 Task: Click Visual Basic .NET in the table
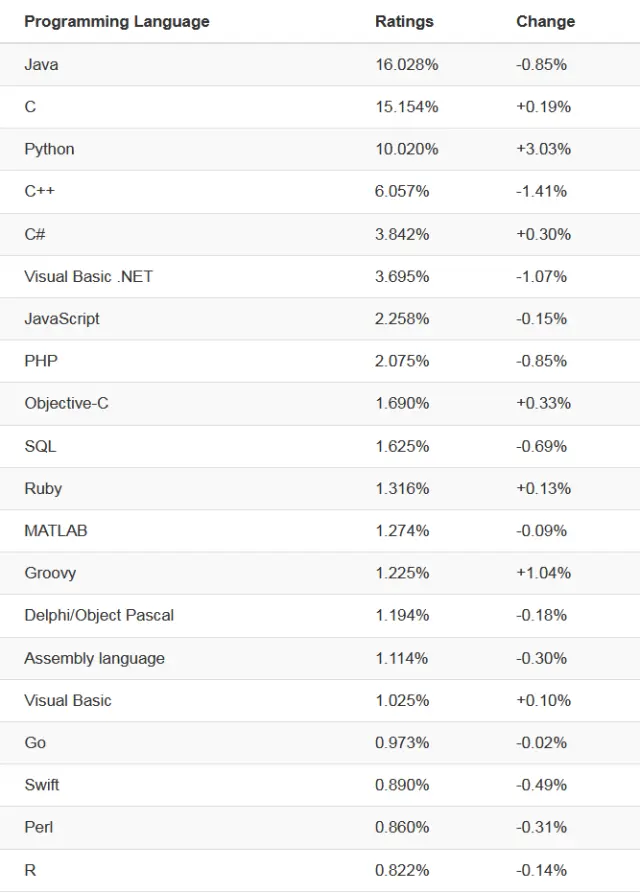click(x=89, y=276)
